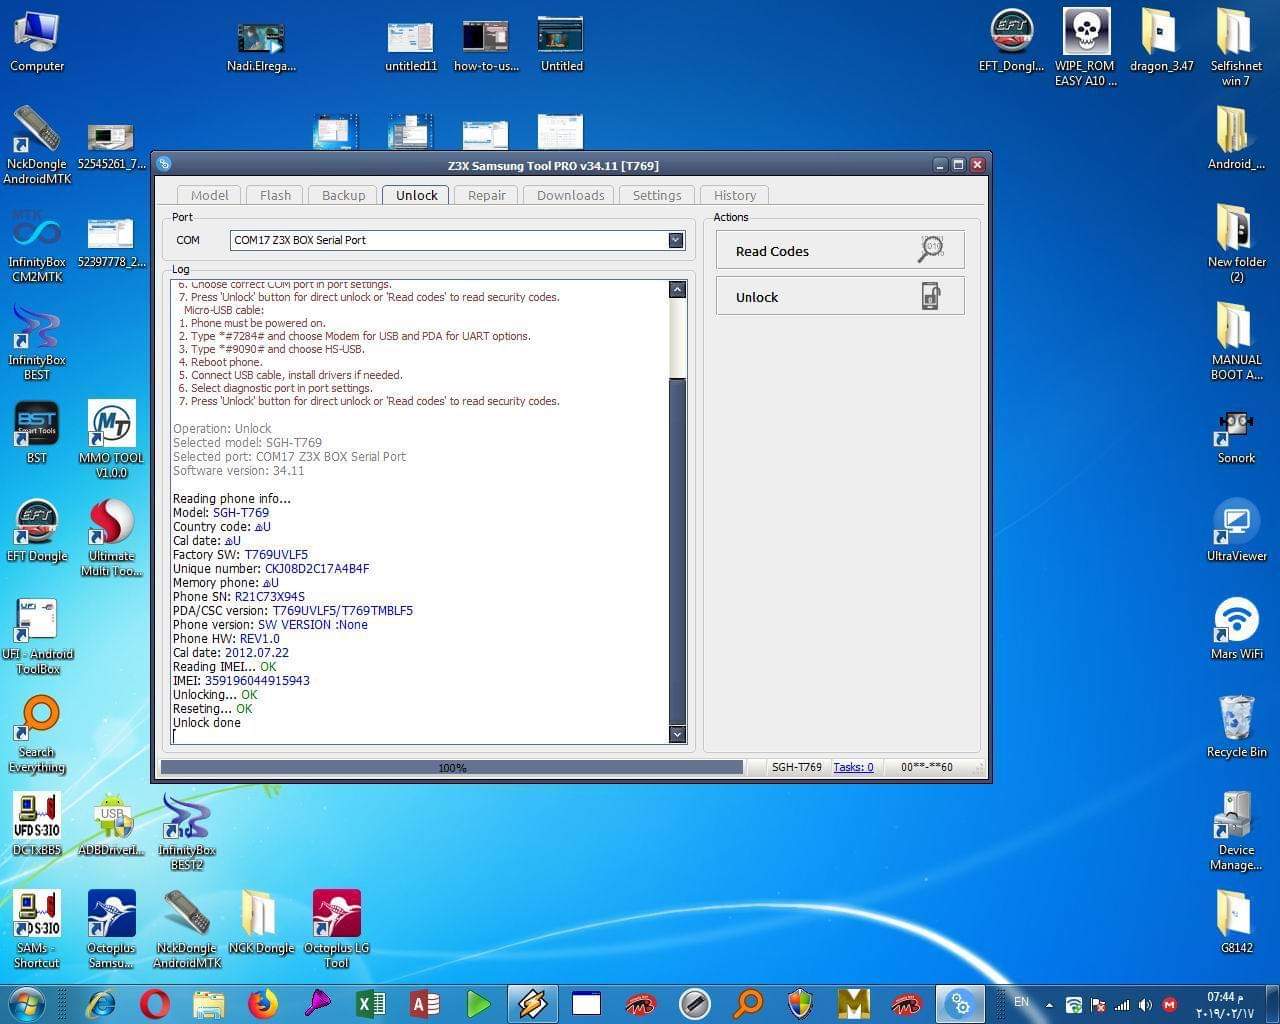Viewport: 1280px width, 1024px height.
Task: Launch the InfinityBox BEST desktop shortcut
Action: (37, 342)
